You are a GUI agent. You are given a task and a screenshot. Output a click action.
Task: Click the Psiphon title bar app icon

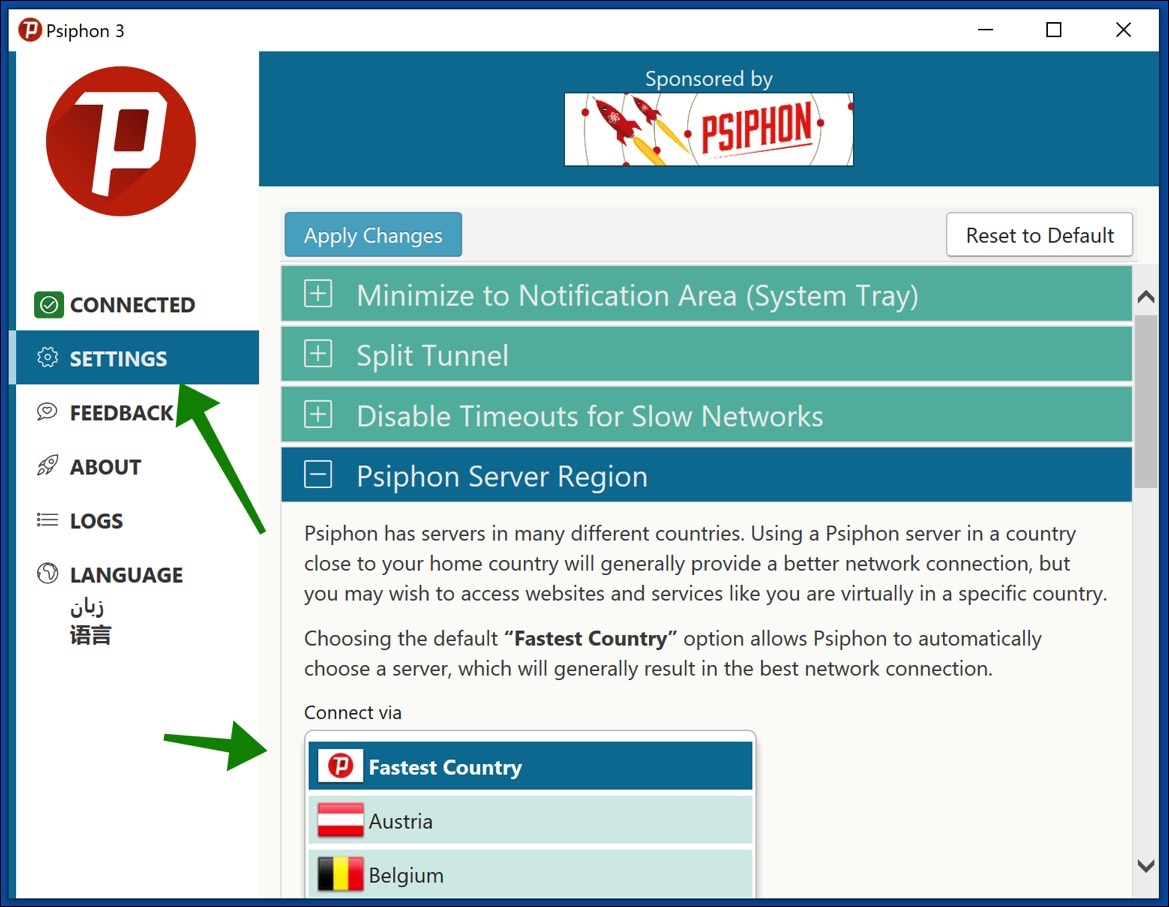[30, 31]
